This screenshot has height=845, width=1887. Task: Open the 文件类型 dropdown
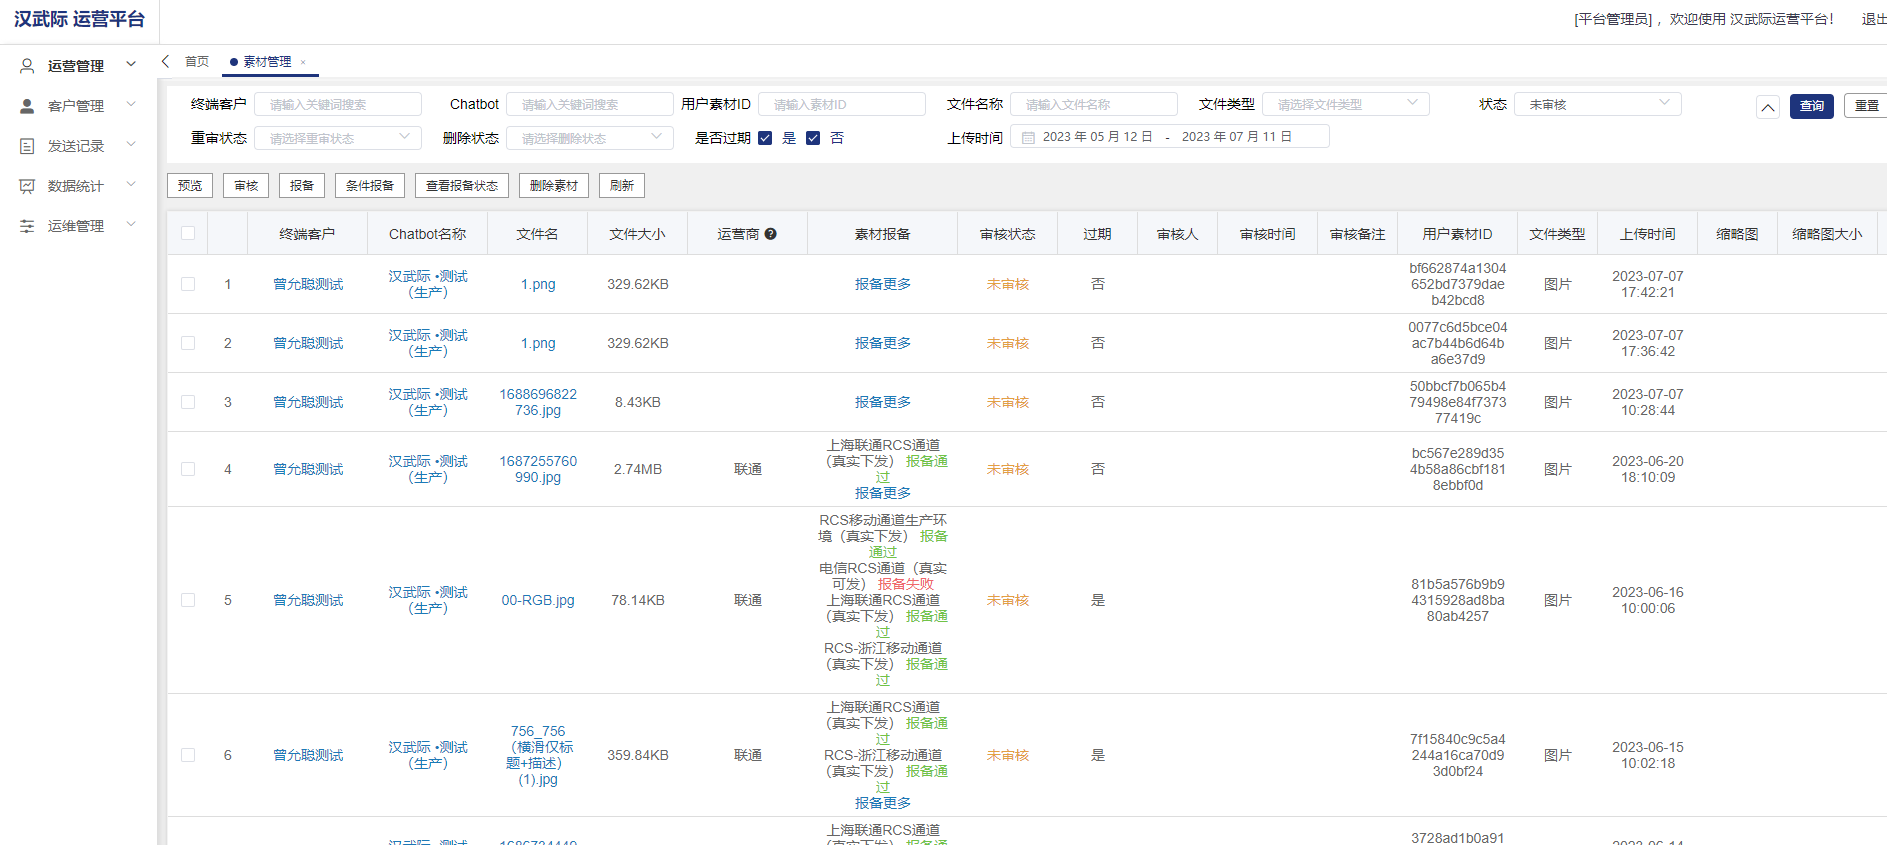(1345, 104)
